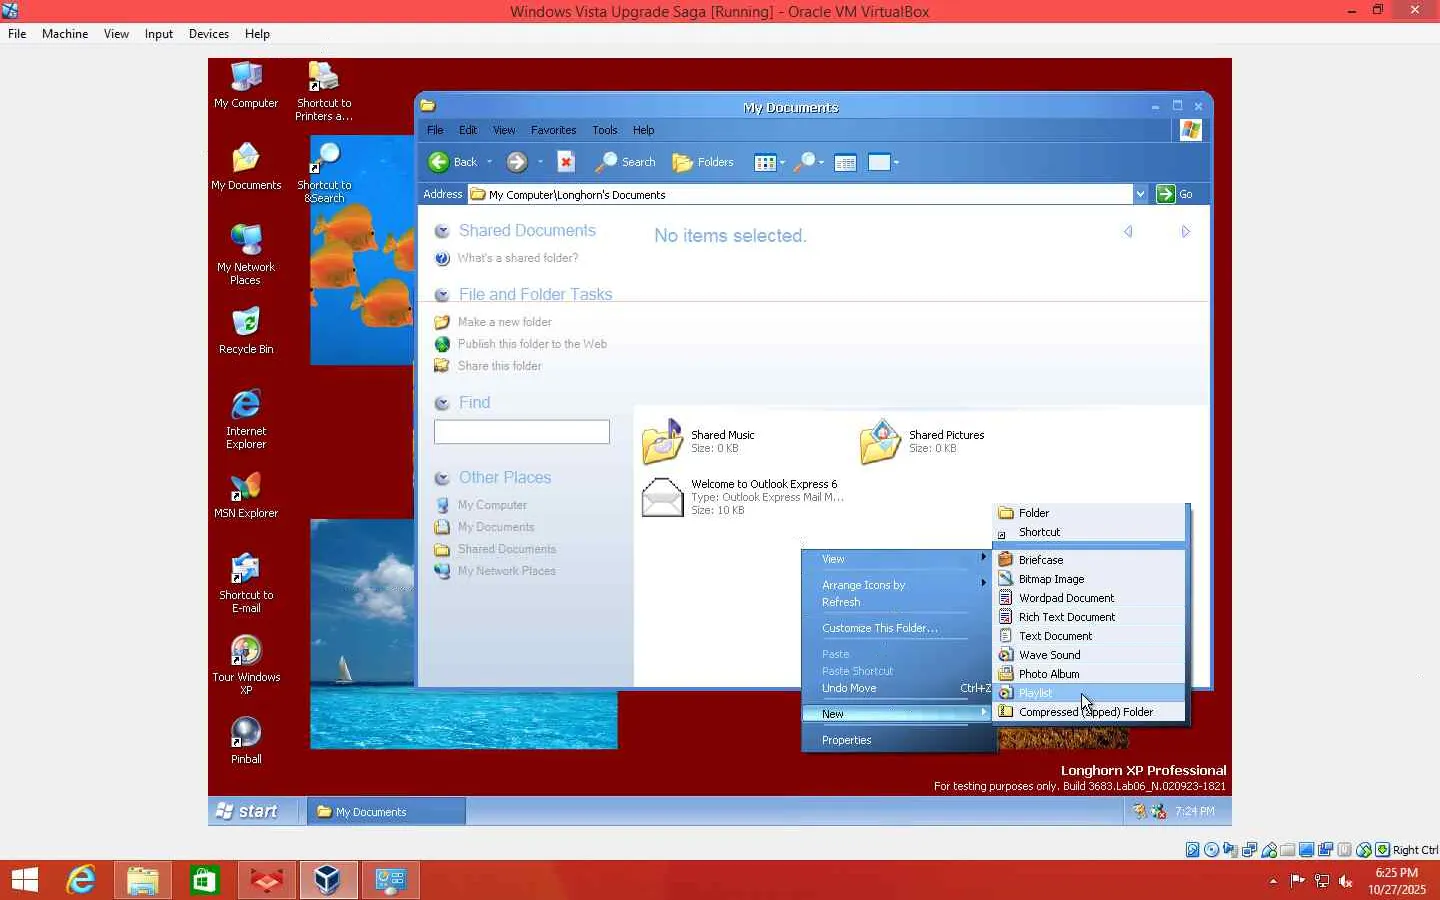Open the Forward history dropdown arrow
Screen dimensions: 1440x900
[540, 162]
